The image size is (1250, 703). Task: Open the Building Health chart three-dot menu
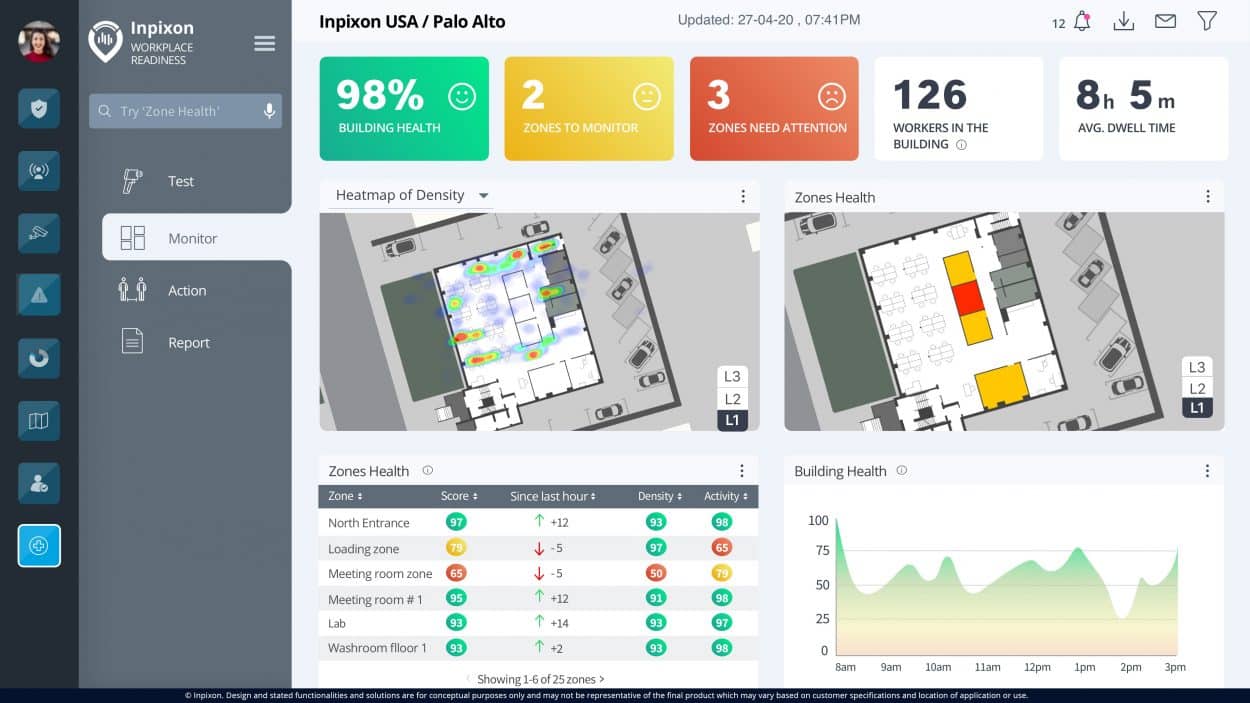coord(1207,471)
